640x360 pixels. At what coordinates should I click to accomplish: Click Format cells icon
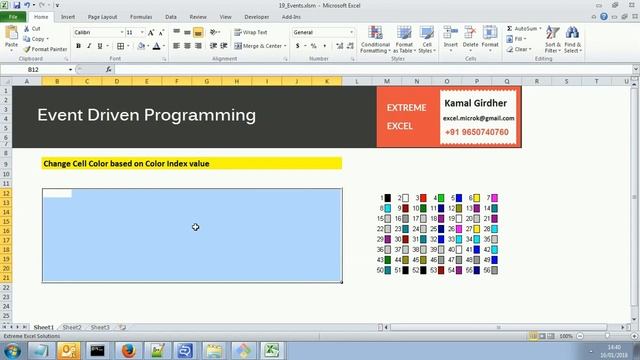(x=490, y=33)
